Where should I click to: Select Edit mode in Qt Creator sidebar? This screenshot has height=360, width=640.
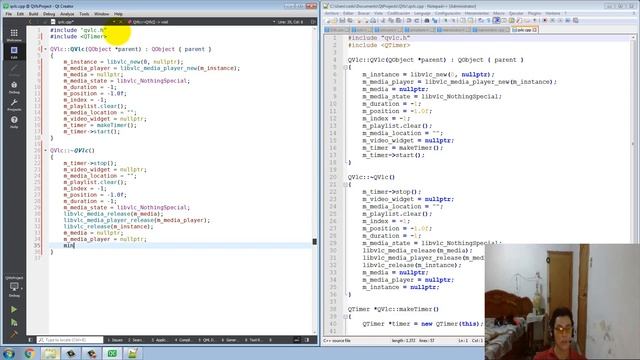pyautogui.click(x=14, y=52)
